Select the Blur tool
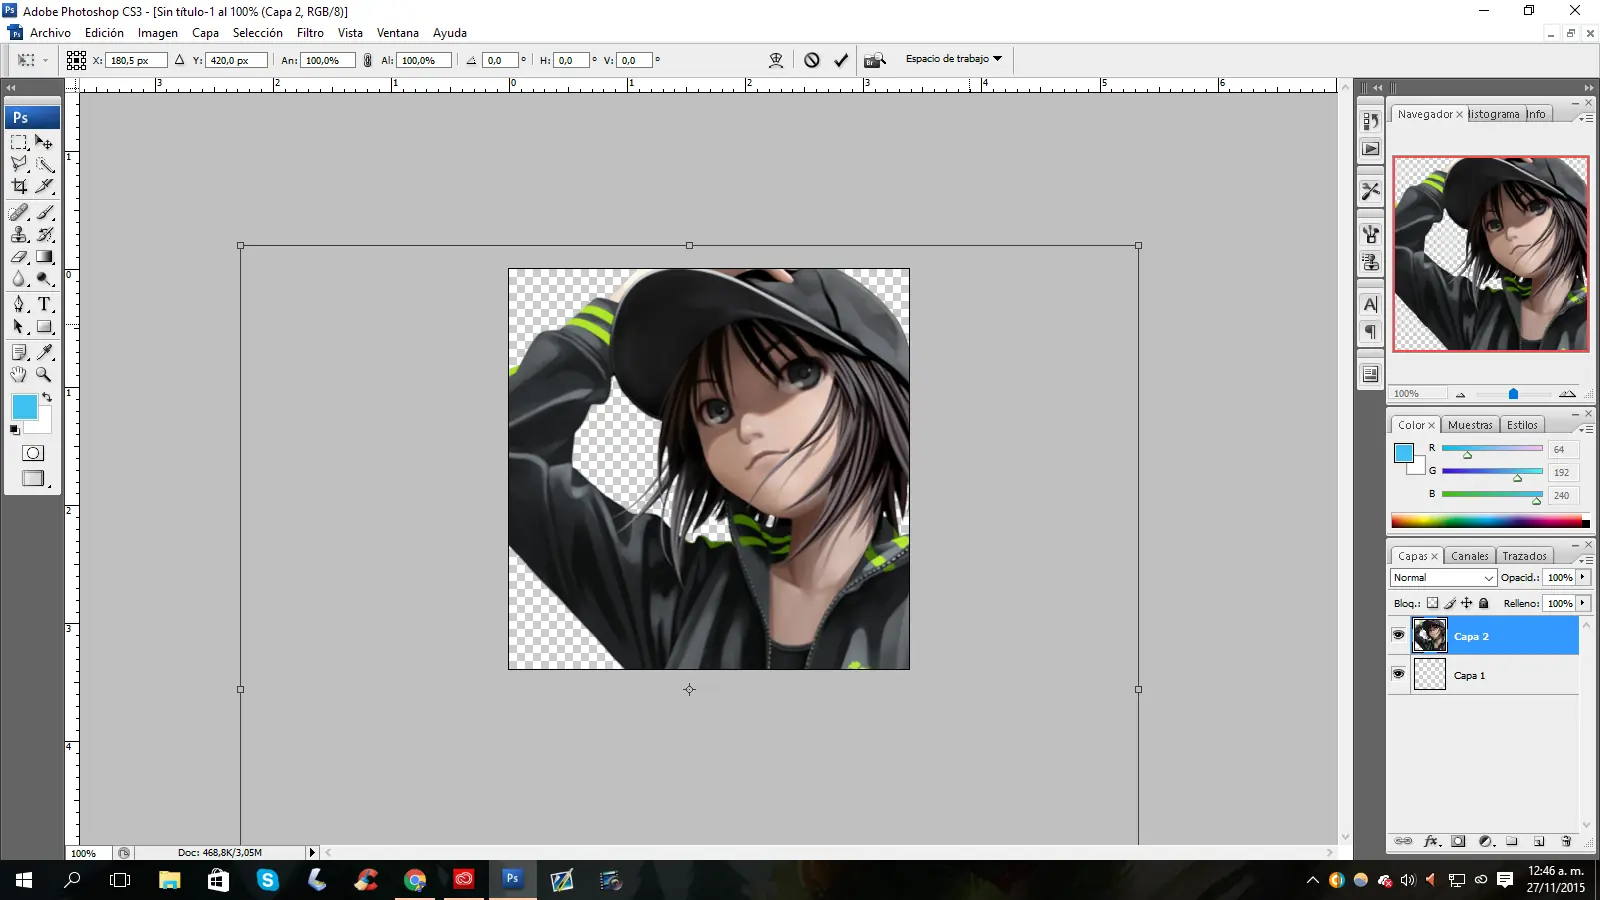Image resolution: width=1600 pixels, height=900 pixels. click(x=19, y=279)
